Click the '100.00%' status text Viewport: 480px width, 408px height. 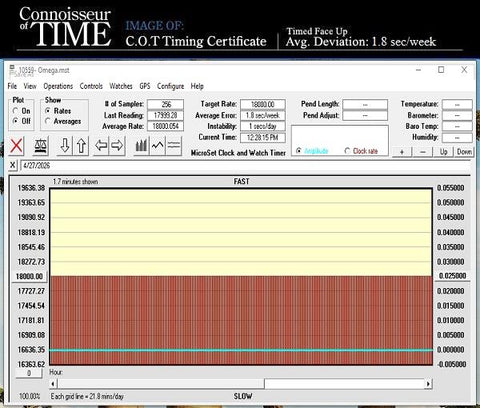tap(30, 396)
